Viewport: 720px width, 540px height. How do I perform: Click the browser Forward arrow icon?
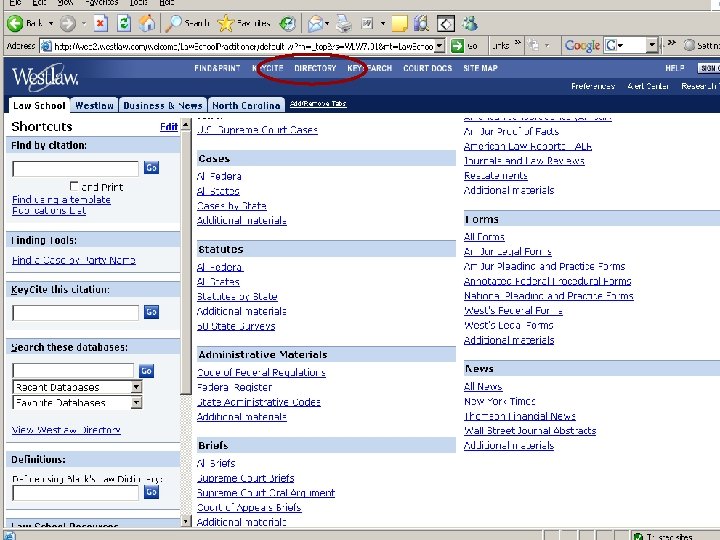click(68, 23)
